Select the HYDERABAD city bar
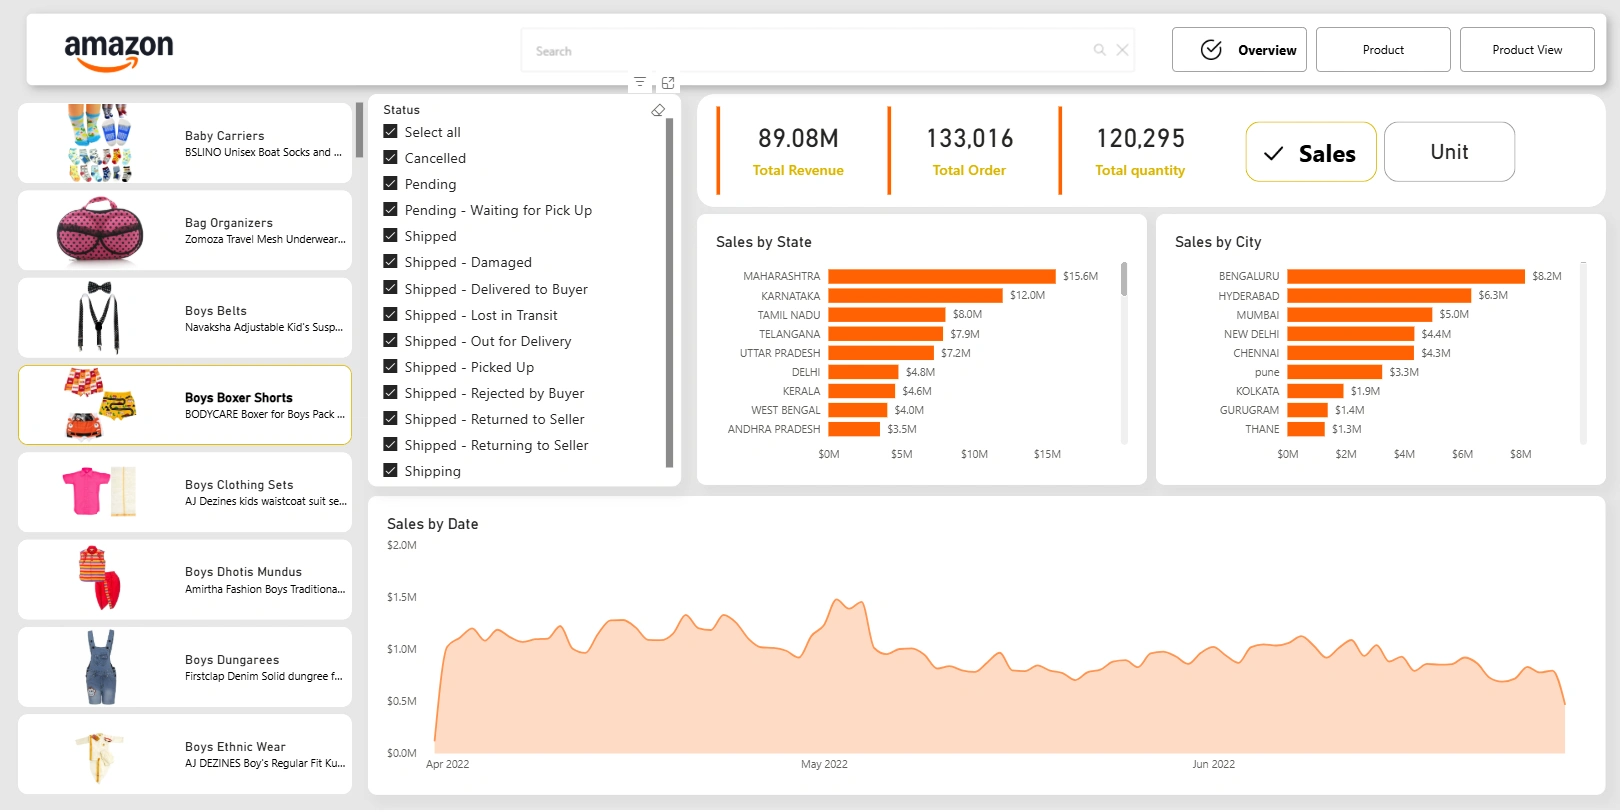Viewport: 1623px width, 812px height. pos(1379,296)
